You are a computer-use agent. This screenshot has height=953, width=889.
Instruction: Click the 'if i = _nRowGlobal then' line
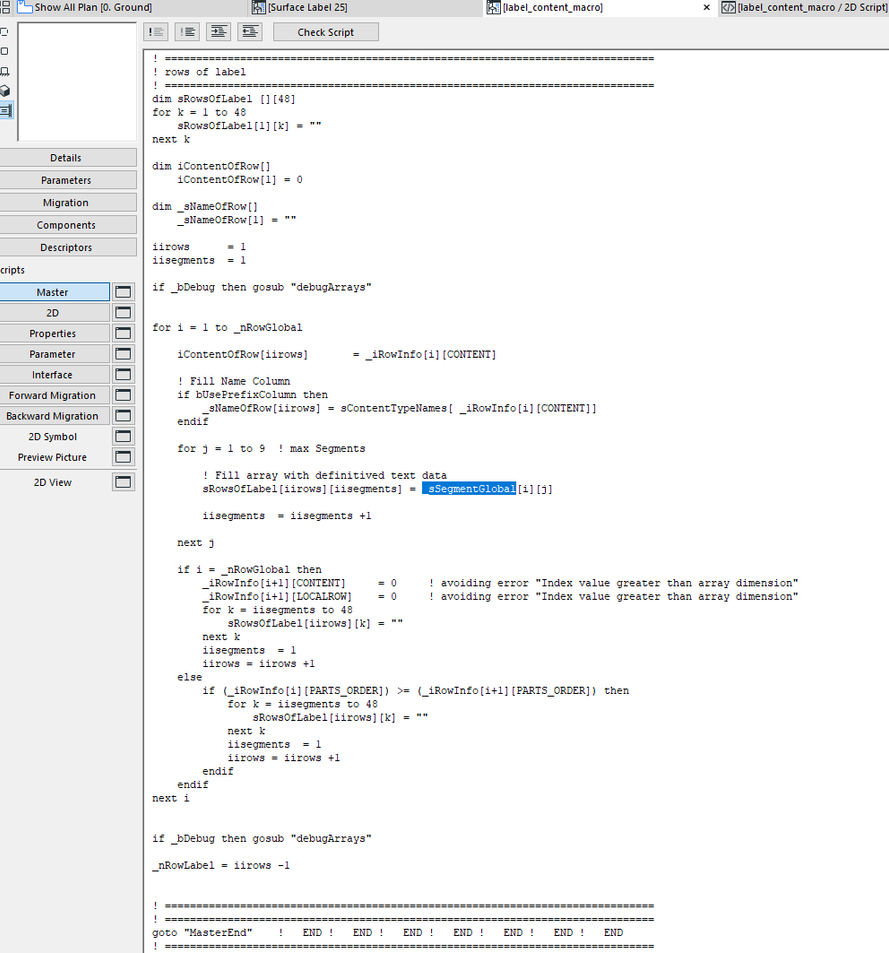(250, 569)
